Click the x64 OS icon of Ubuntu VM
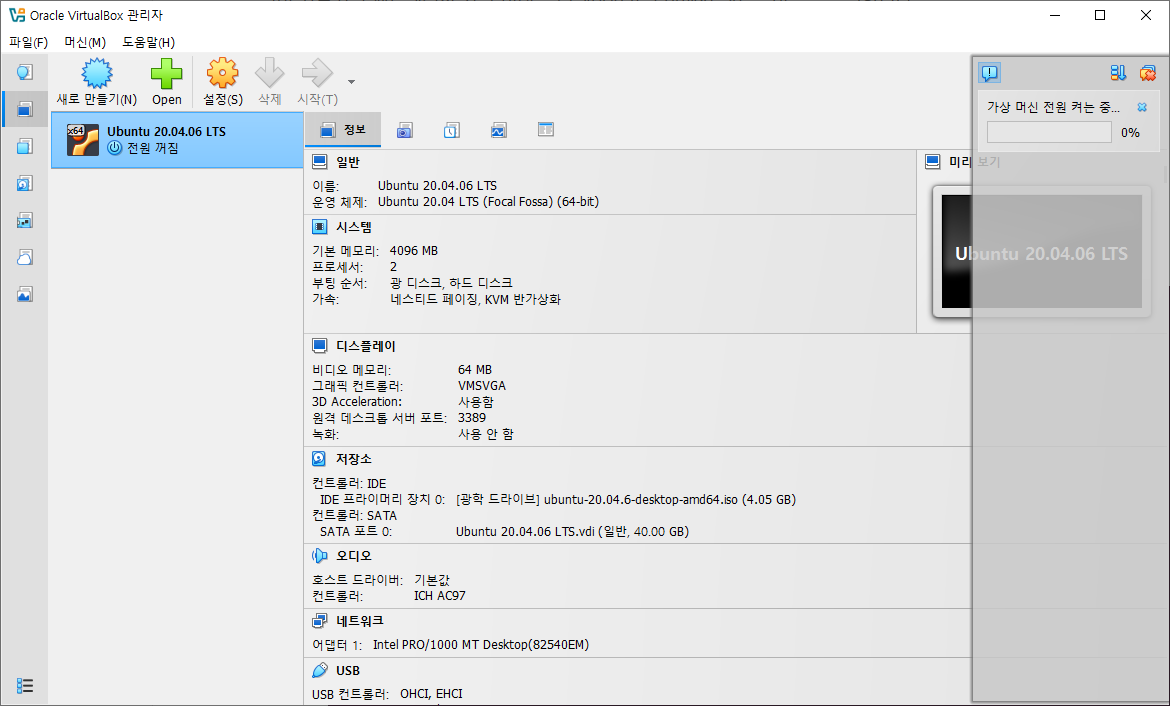The height and width of the screenshot is (706, 1170). tap(82, 140)
